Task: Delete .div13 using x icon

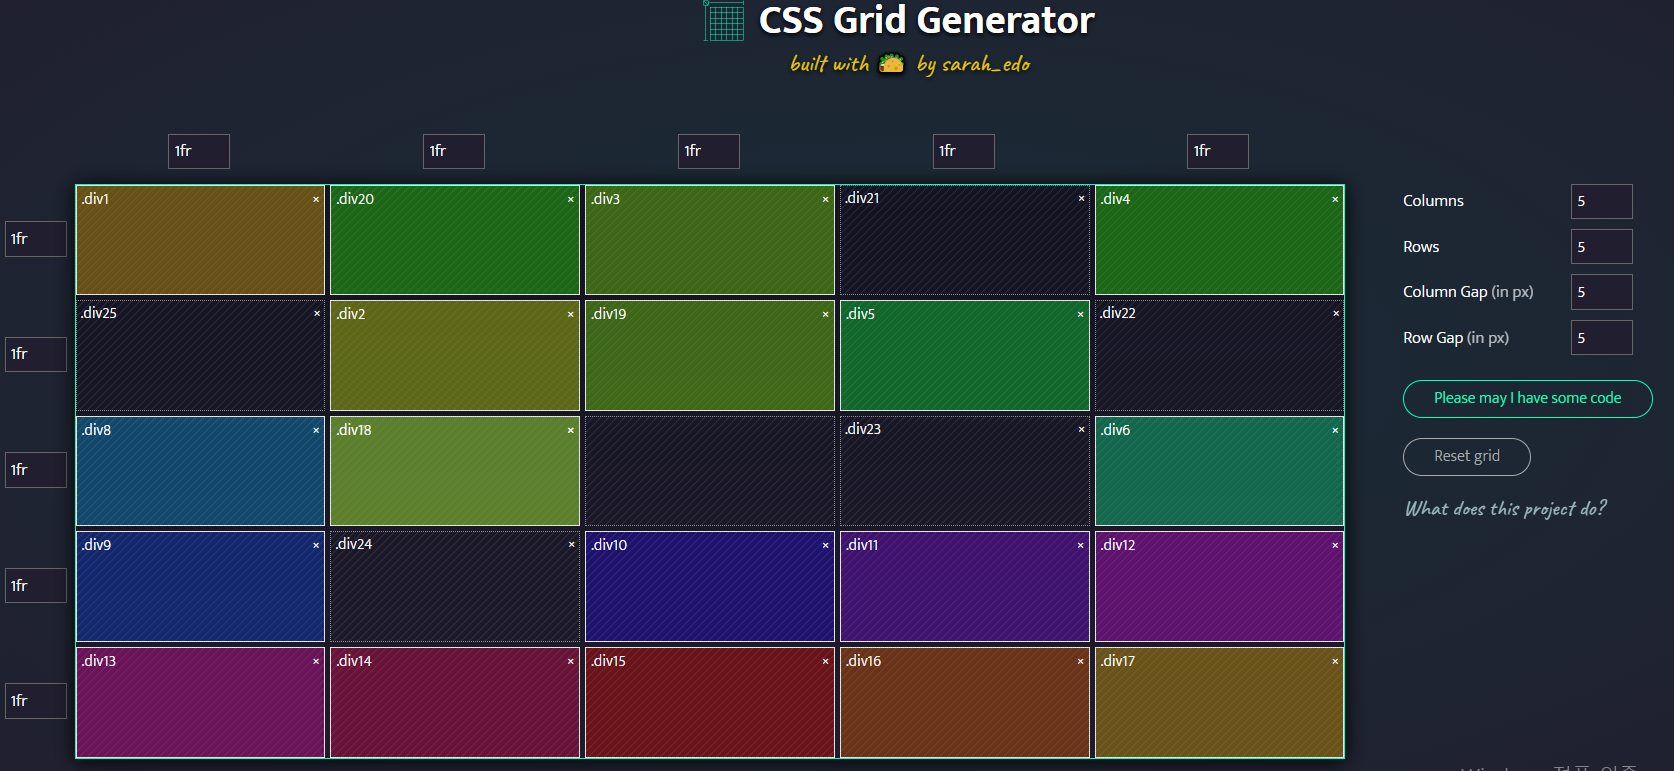Action: point(316,661)
